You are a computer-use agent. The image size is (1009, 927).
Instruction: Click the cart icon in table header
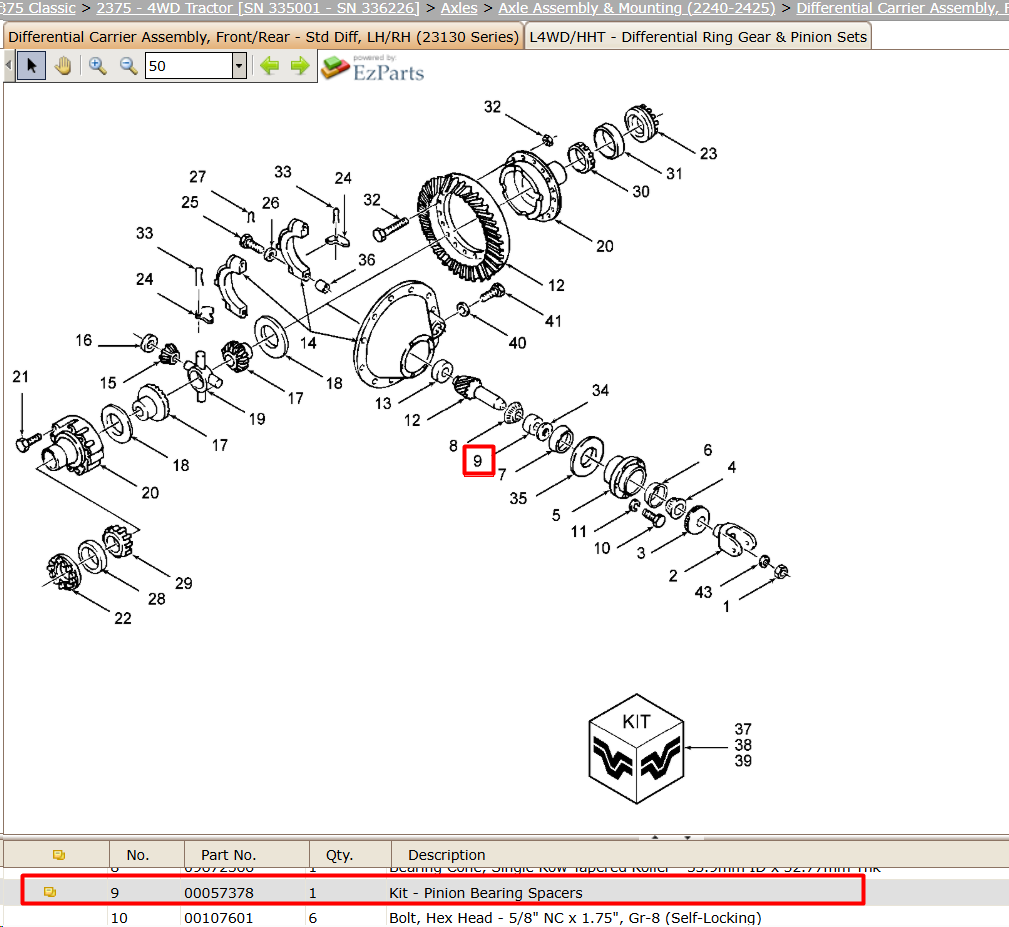pyautogui.click(x=59, y=855)
